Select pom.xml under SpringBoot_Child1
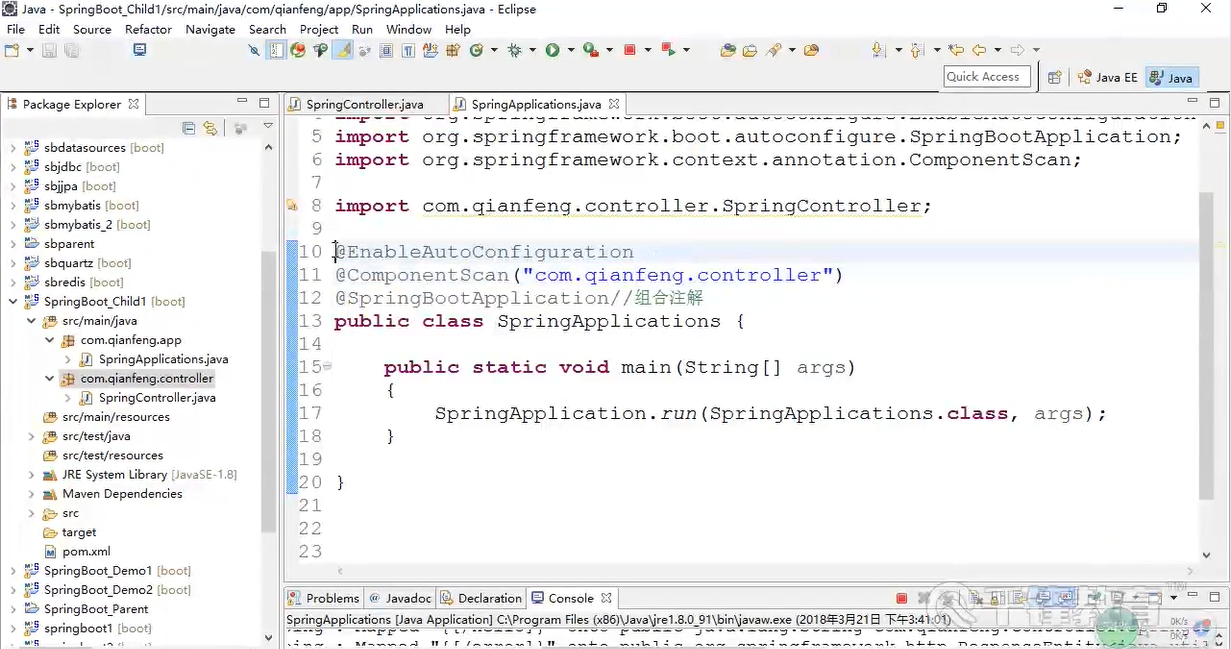1231x649 pixels. pyautogui.click(x=86, y=552)
